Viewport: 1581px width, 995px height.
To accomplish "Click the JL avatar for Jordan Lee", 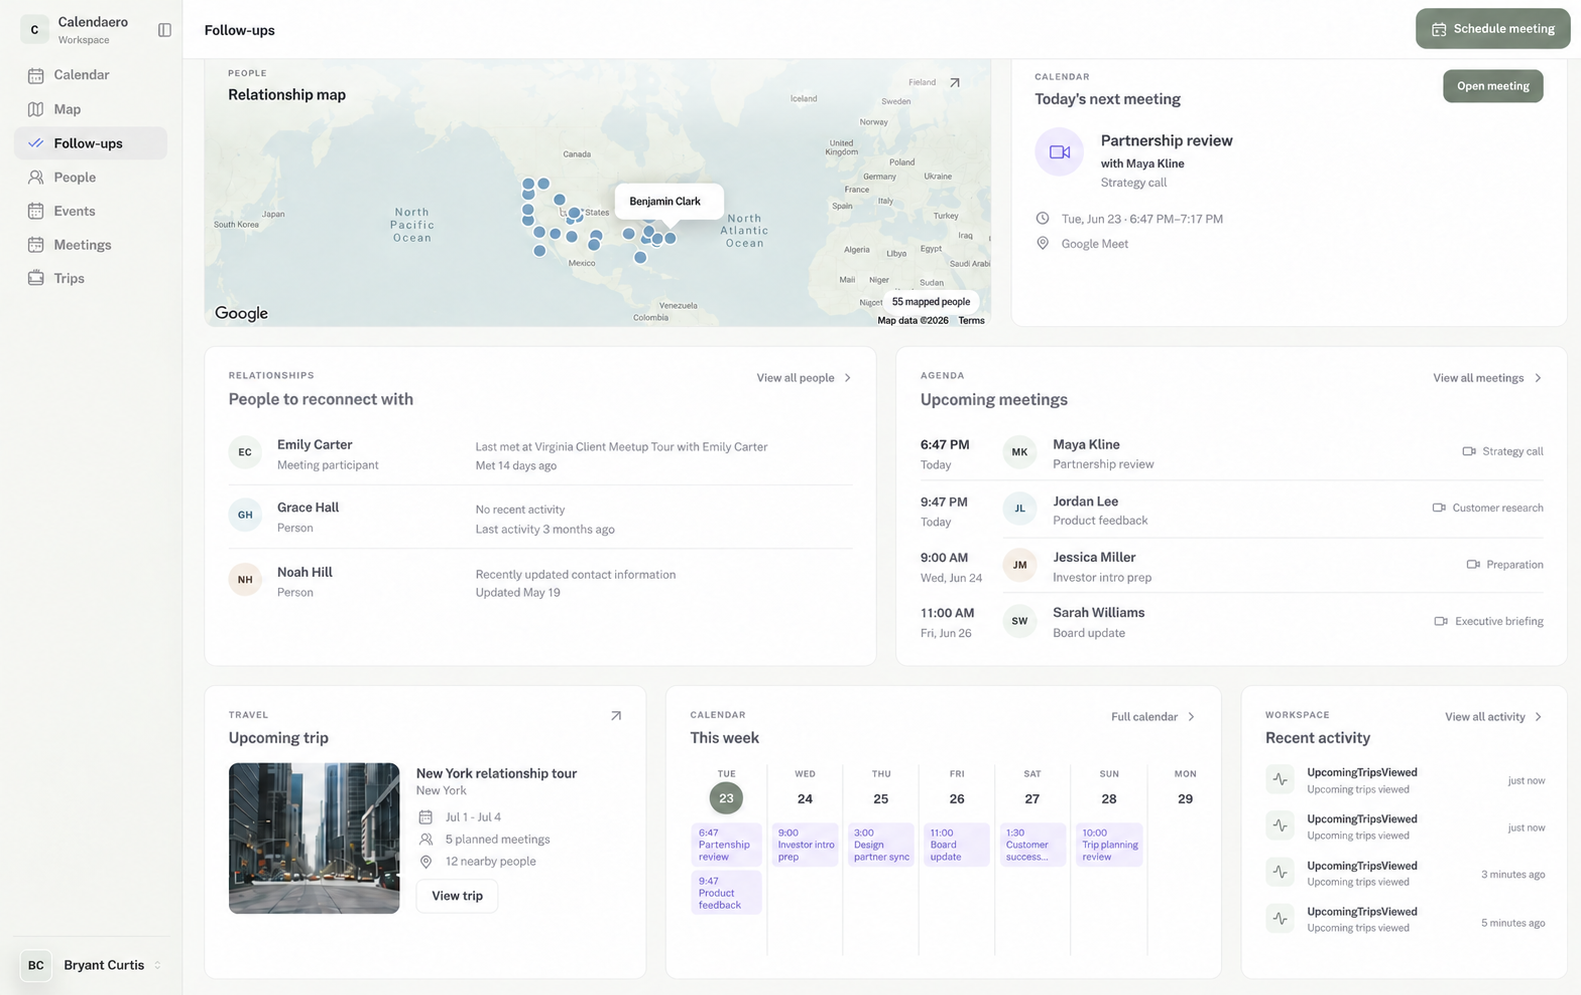I will (x=1019, y=508).
